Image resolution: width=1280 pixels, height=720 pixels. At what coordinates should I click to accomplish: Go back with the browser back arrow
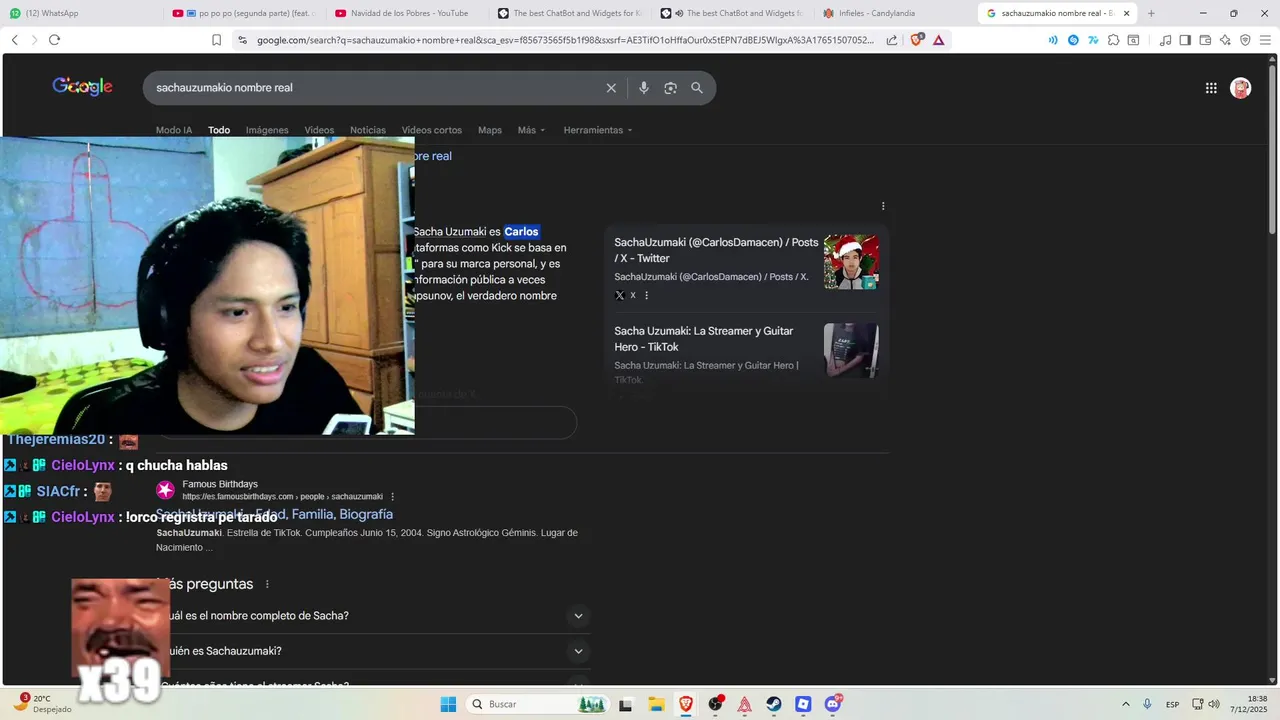tap(14, 40)
